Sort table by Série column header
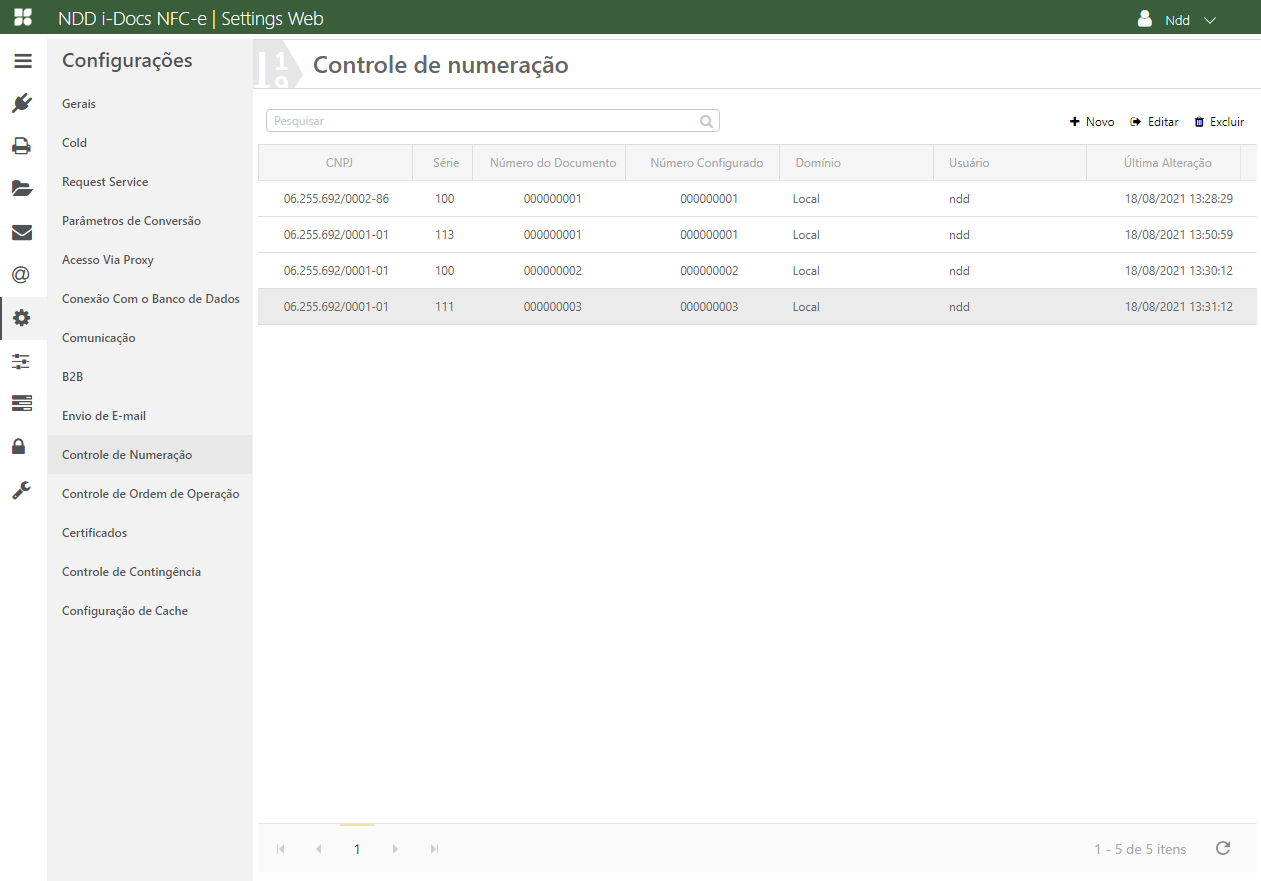1261x881 pixels. pyautogui.click(x=445, y=163)
